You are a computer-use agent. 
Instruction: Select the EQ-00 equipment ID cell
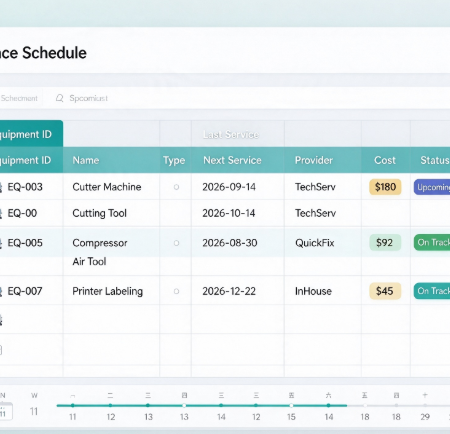(22, 213)
